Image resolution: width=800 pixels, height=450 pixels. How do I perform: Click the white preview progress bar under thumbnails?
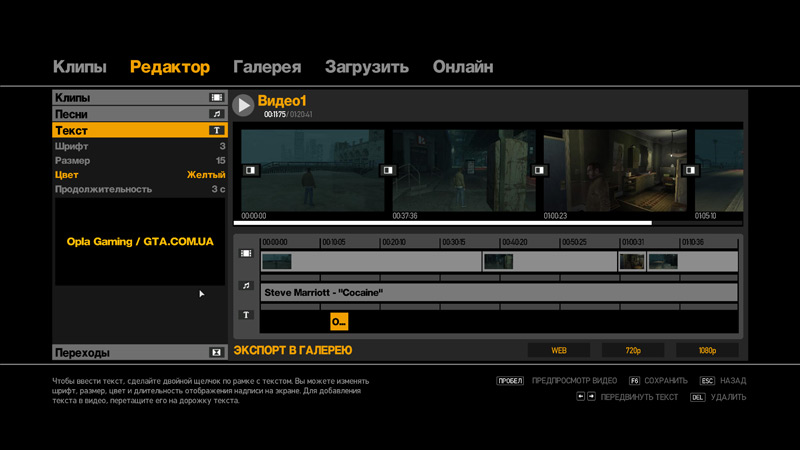(442, 223)
